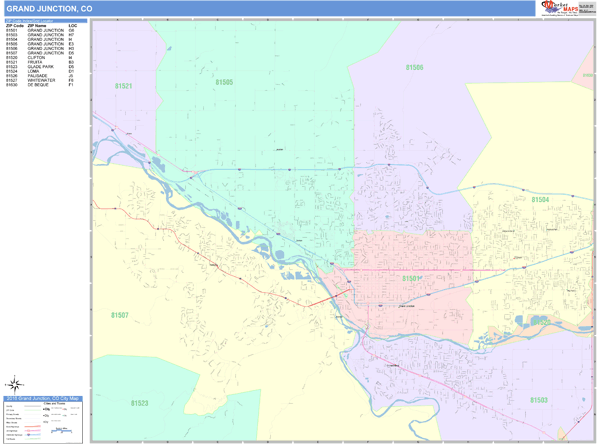
Task: Click the ZIP Code column heading
Action: point(15,26)
